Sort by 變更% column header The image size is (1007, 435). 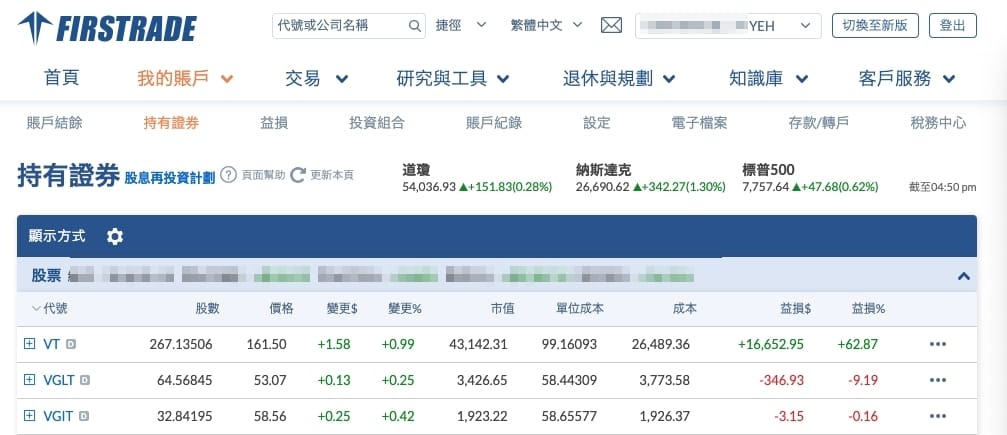(x=405, y=309)
